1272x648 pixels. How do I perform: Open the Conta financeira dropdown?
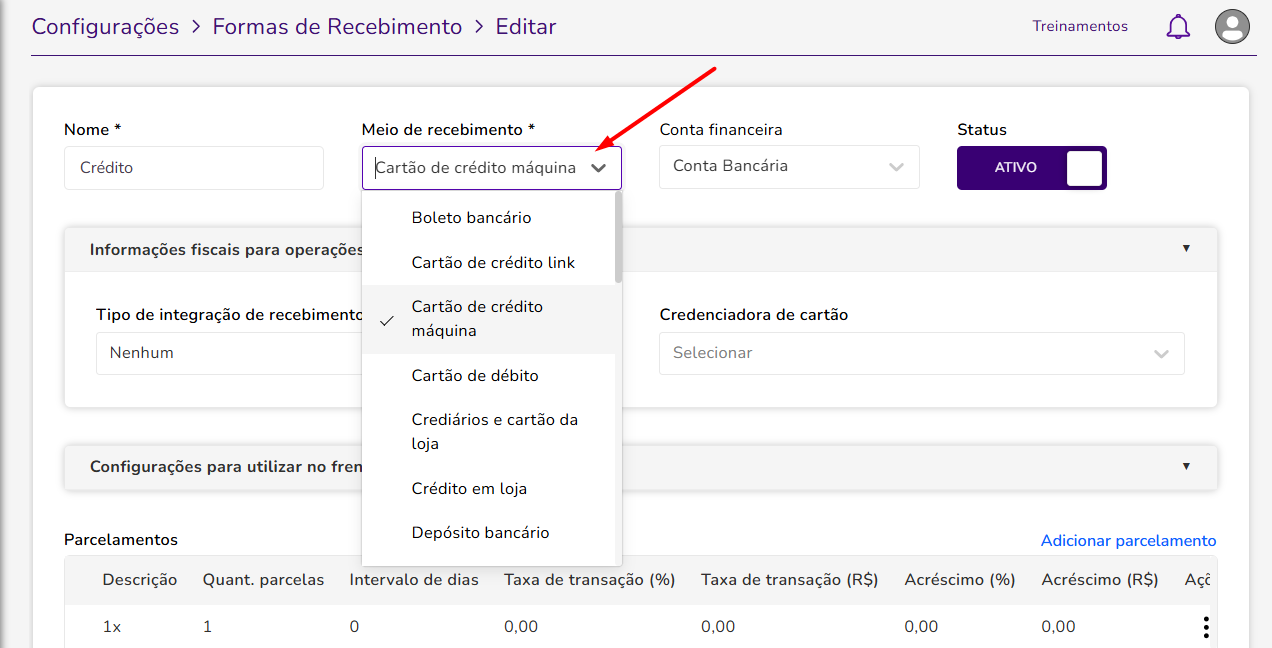tap(789, 167)
